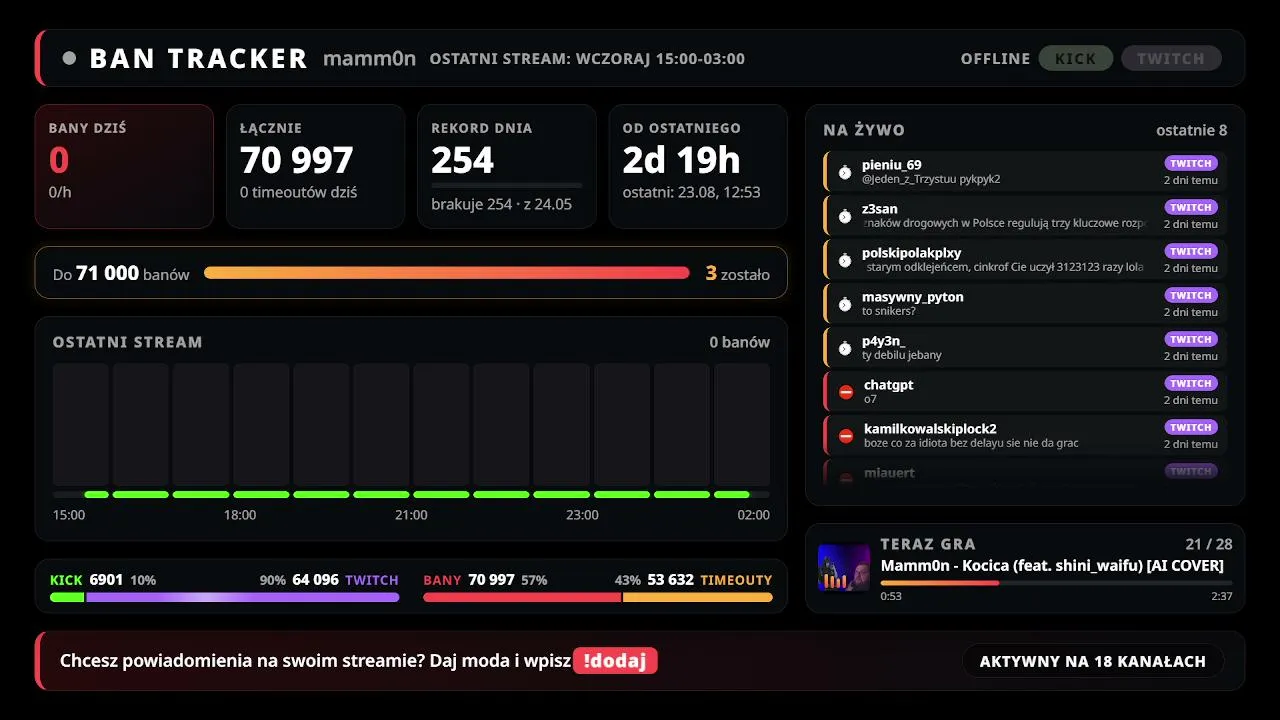This screenshot has width=1280, height=720.
Task: Click the progress bar to 71 000 banów
Action: pyautogui.click(x=446, y=273)
